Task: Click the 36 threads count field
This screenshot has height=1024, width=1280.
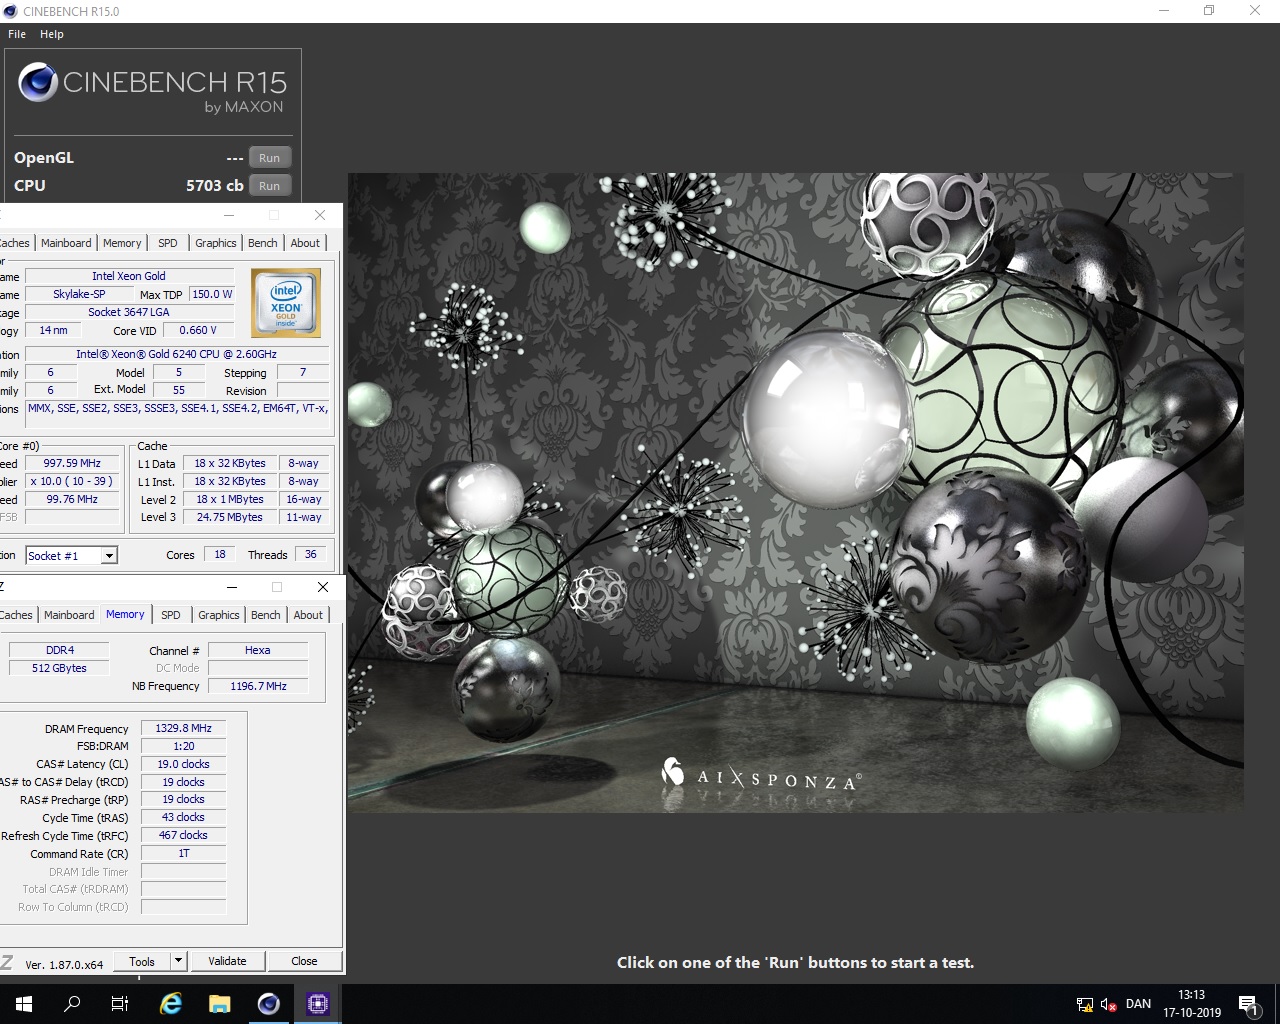Action: click(x=311, y=554)
